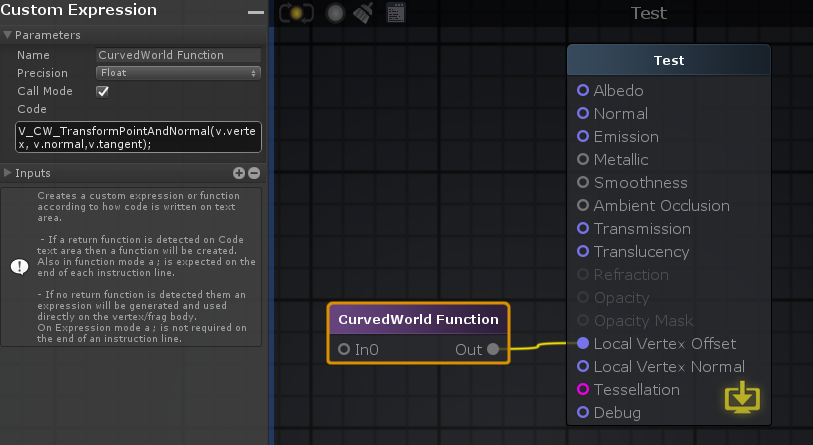Screen dimensions: 813x445
Task: Click the Code text area
Action: point(138,137)
